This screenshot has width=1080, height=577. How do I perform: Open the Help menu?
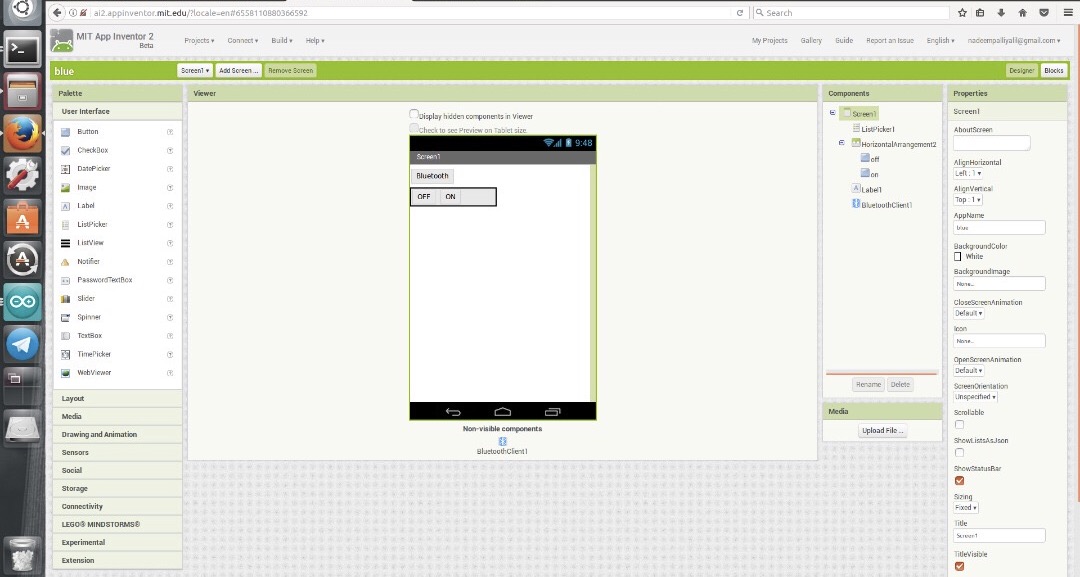315,41
